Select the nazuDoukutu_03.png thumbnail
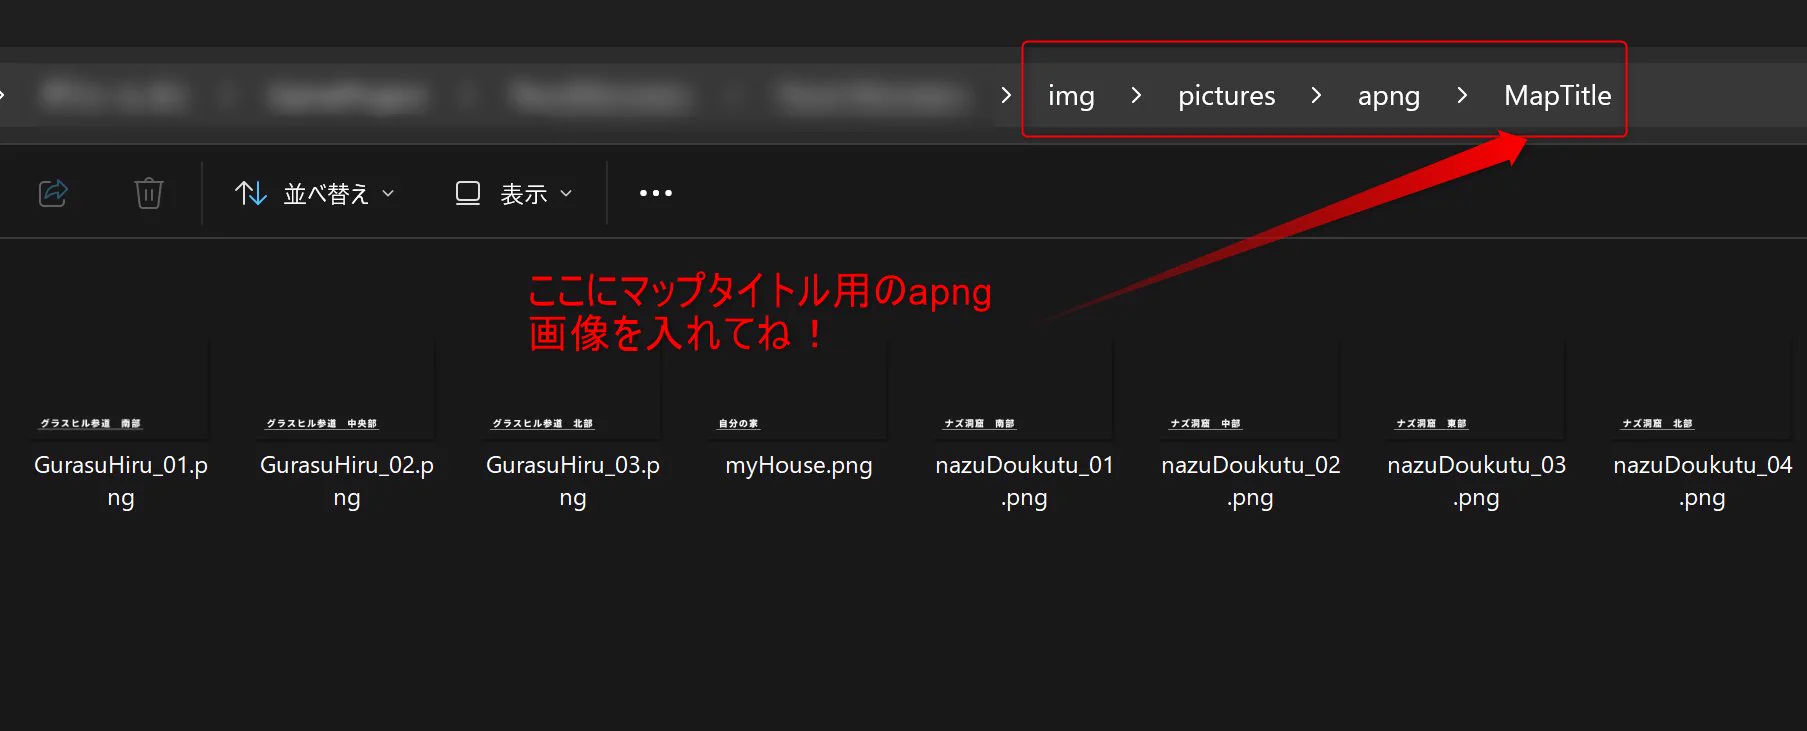Screen dimensions: 1807x731 1477,389
